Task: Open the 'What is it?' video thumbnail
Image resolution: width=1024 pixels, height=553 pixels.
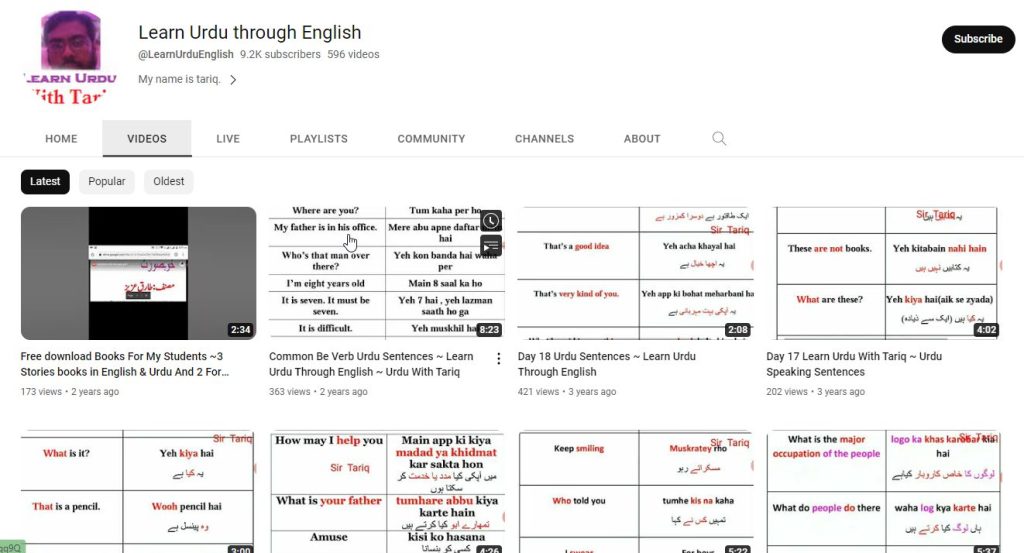Action: (138, 491)
